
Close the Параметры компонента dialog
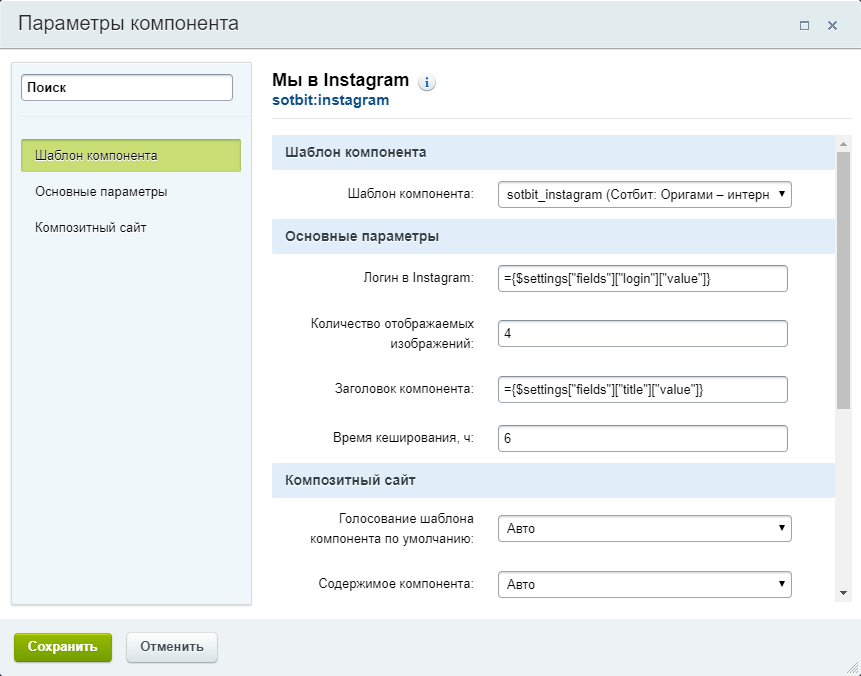tap(832, 25)
